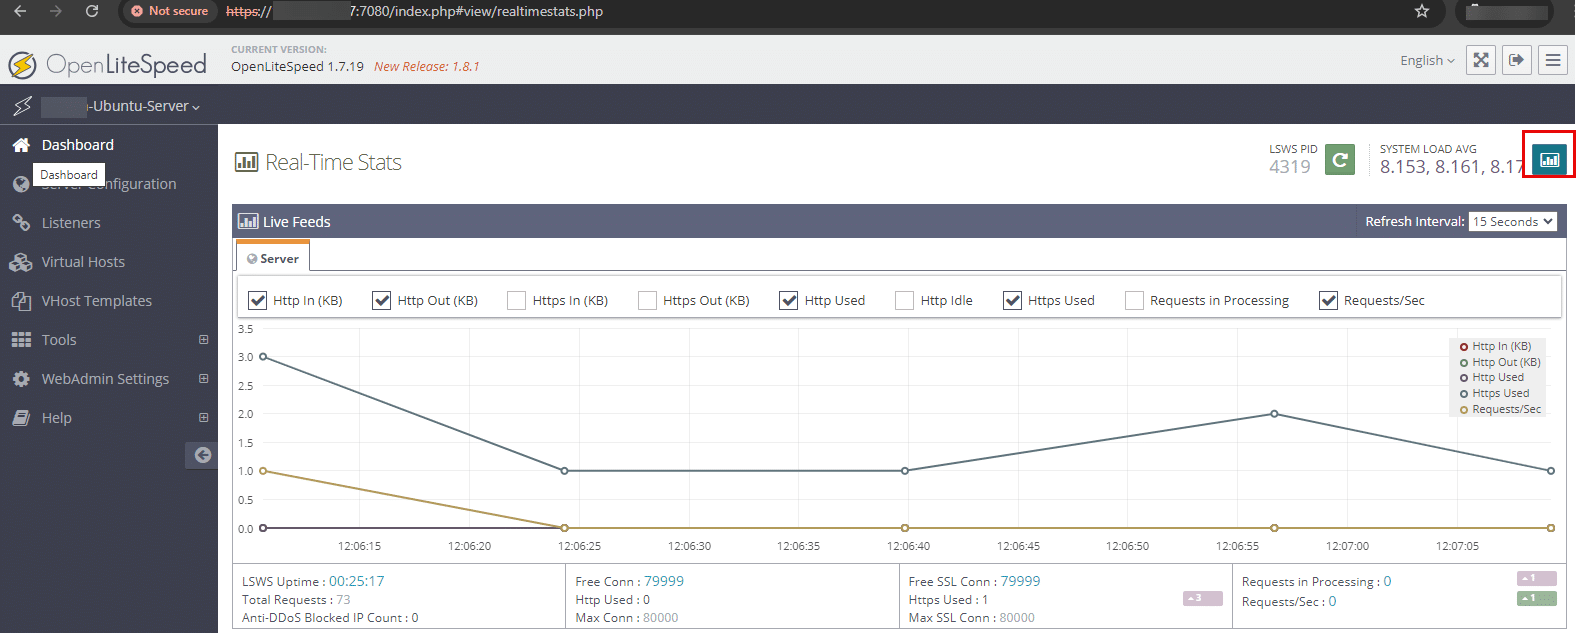Viewport: 1576px width, 633px height.
Task: Enable the Https In (KB) checkbox
Action: [517, 300]
